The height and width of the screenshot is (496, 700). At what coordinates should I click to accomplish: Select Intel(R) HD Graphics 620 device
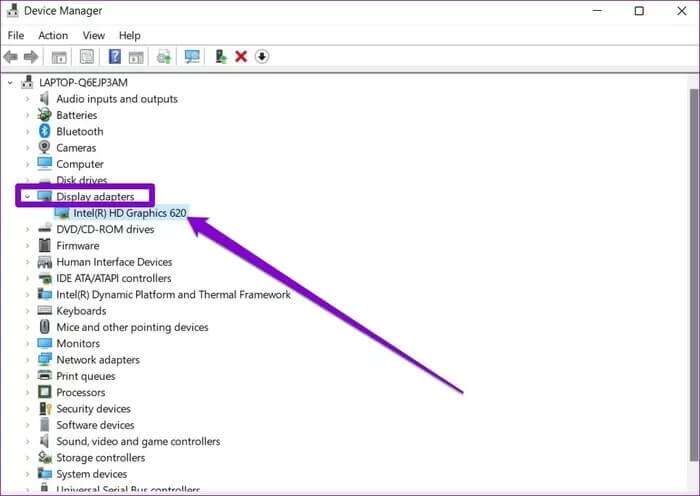click(x=129, y=213)
